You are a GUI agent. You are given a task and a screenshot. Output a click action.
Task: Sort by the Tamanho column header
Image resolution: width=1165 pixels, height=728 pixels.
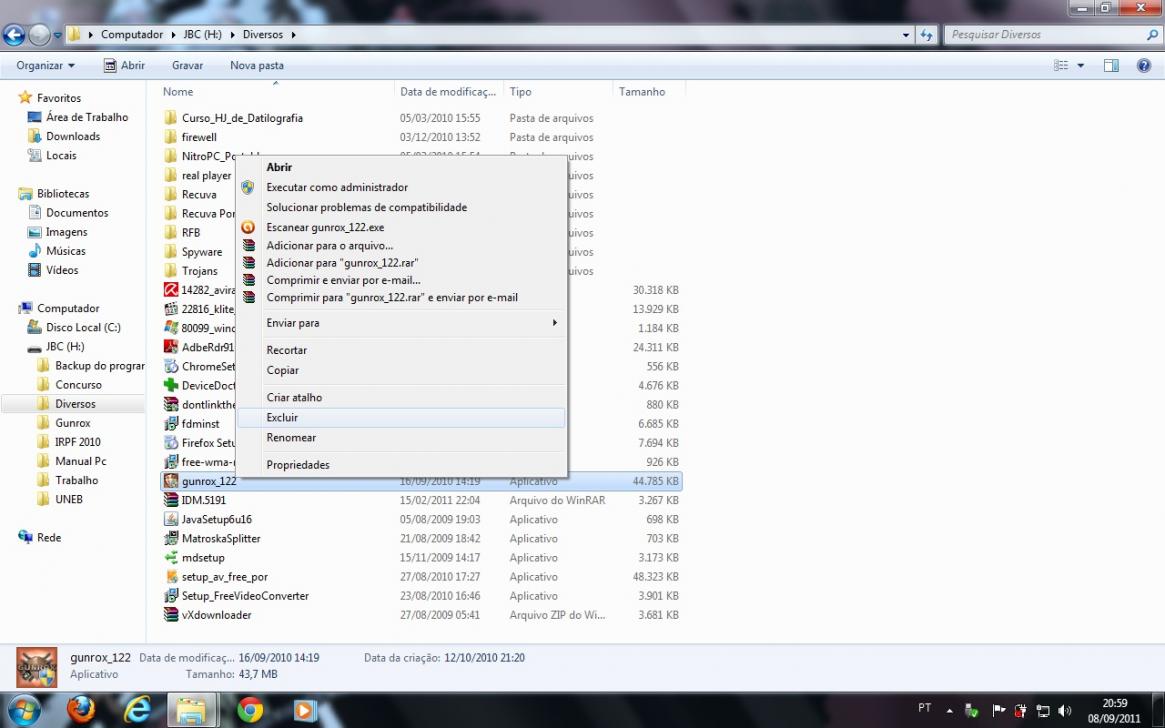click(x=642, y=91)
